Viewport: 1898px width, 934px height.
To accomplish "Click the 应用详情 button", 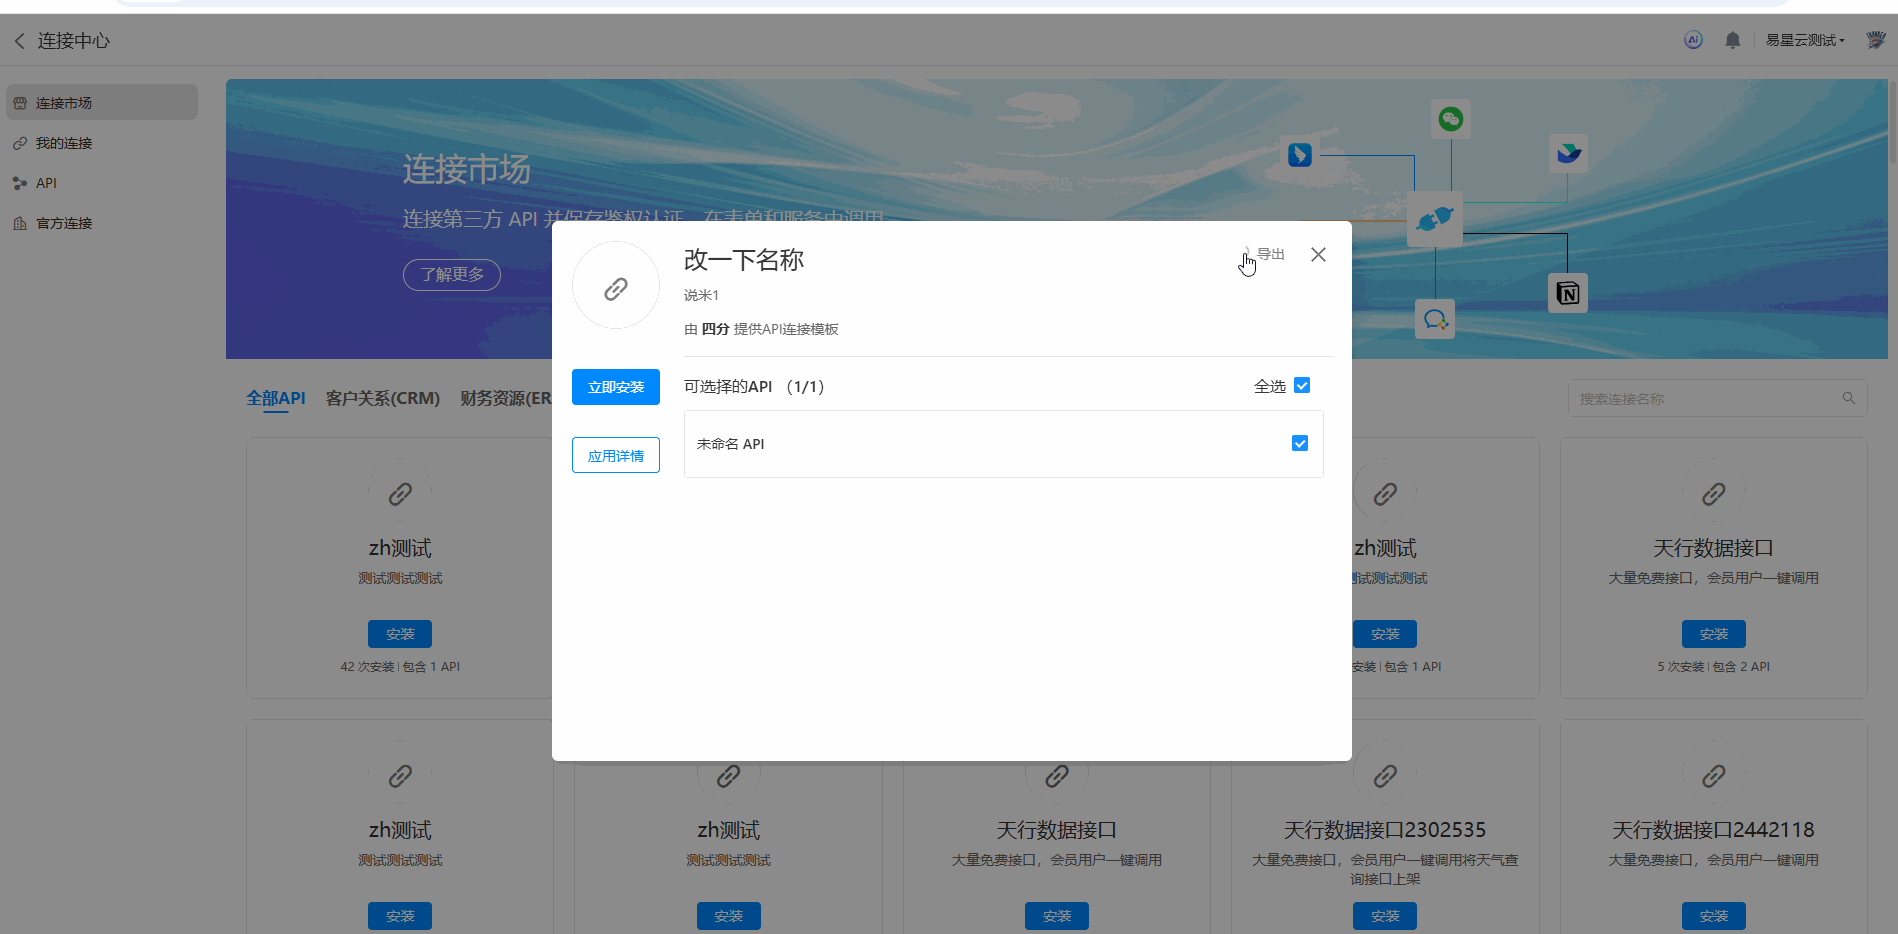I will (x=615, y=455).
